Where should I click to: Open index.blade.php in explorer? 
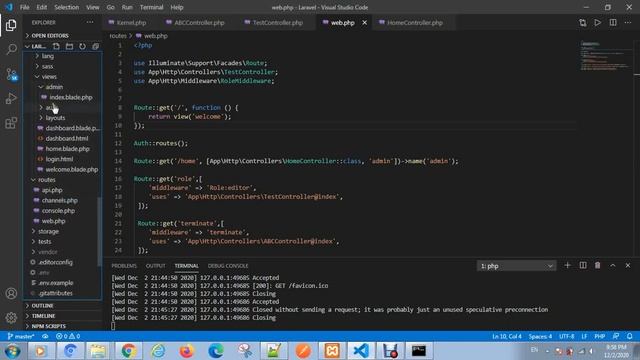coord(71,98)
